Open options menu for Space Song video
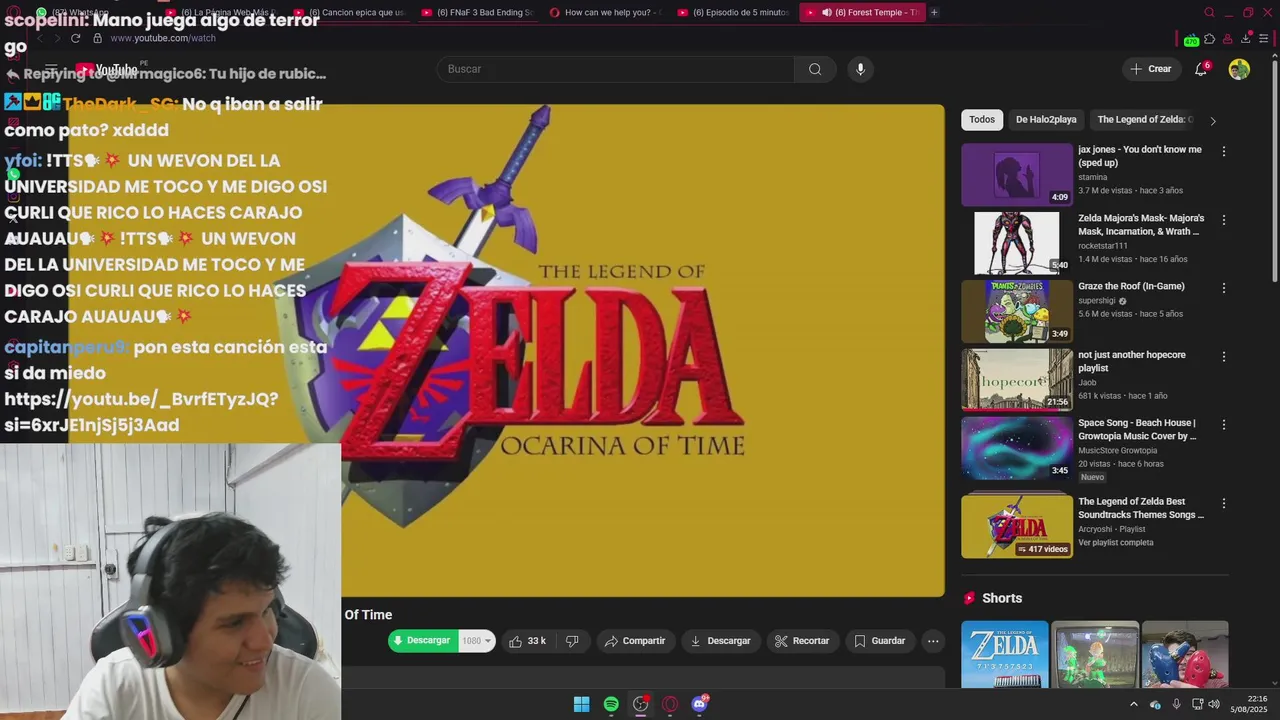 pyautogui.click(x=1223, y=424)
